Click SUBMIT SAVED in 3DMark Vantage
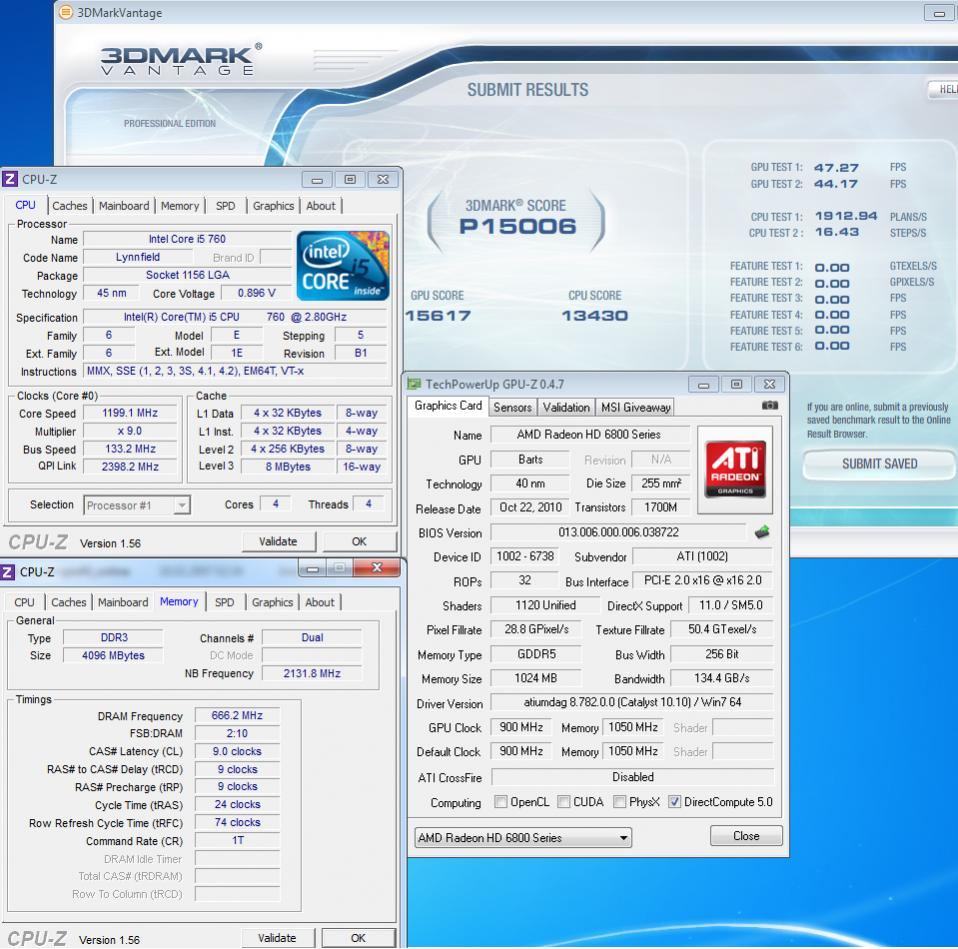The height and width of the screenshot is (949, 958). tap(879, 464)
